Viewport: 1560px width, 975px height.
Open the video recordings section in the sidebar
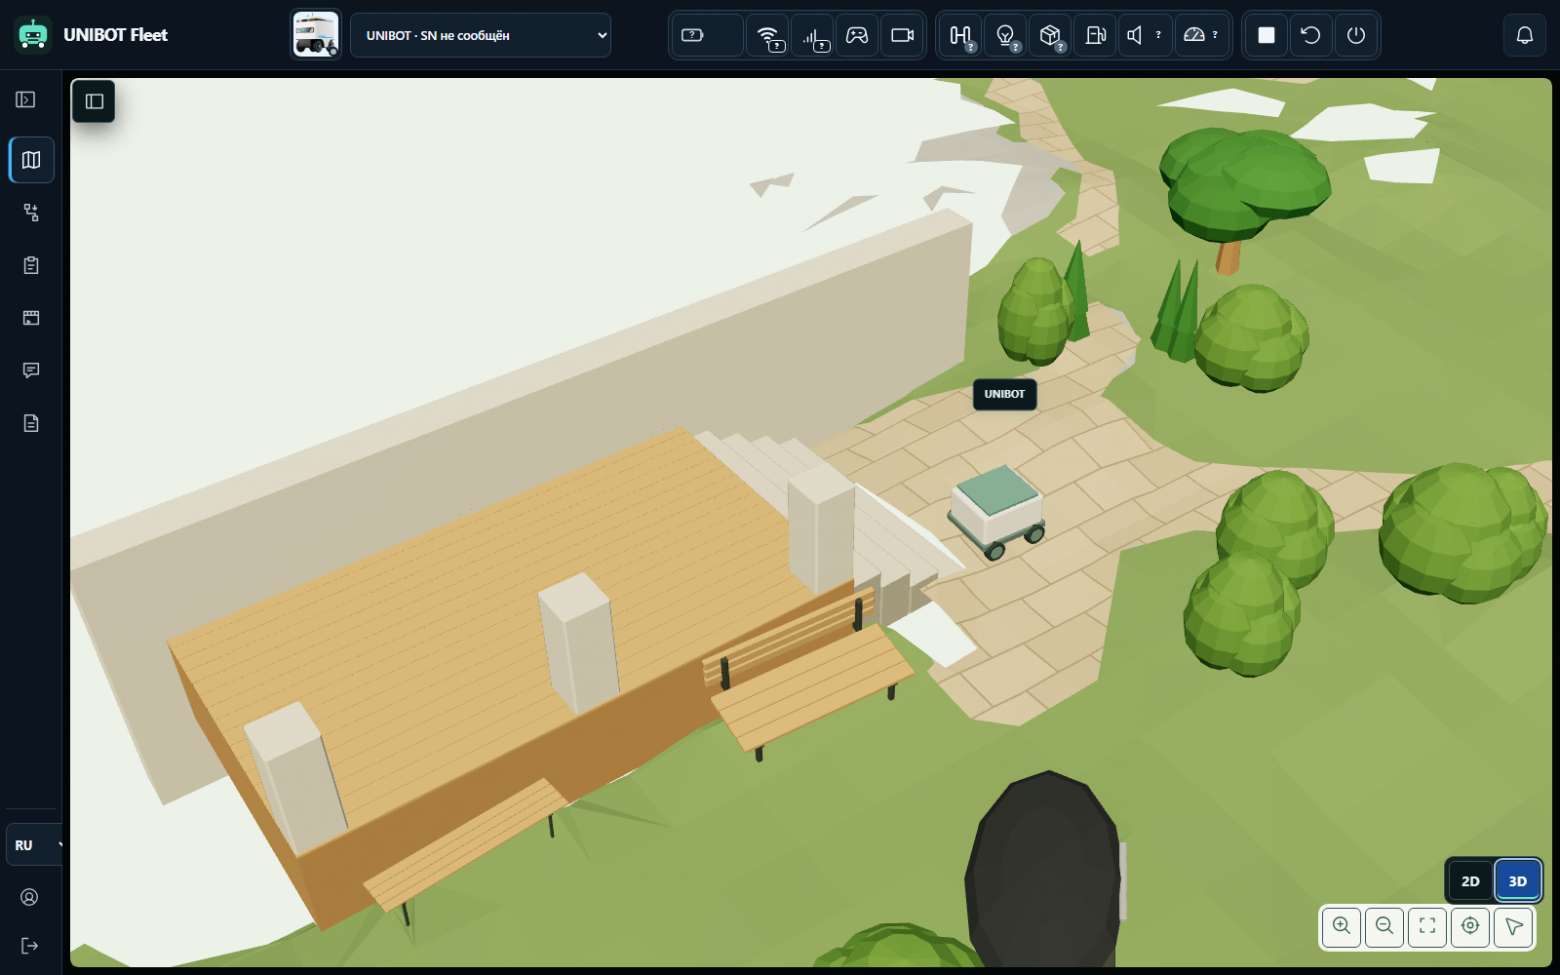point(31,318)
